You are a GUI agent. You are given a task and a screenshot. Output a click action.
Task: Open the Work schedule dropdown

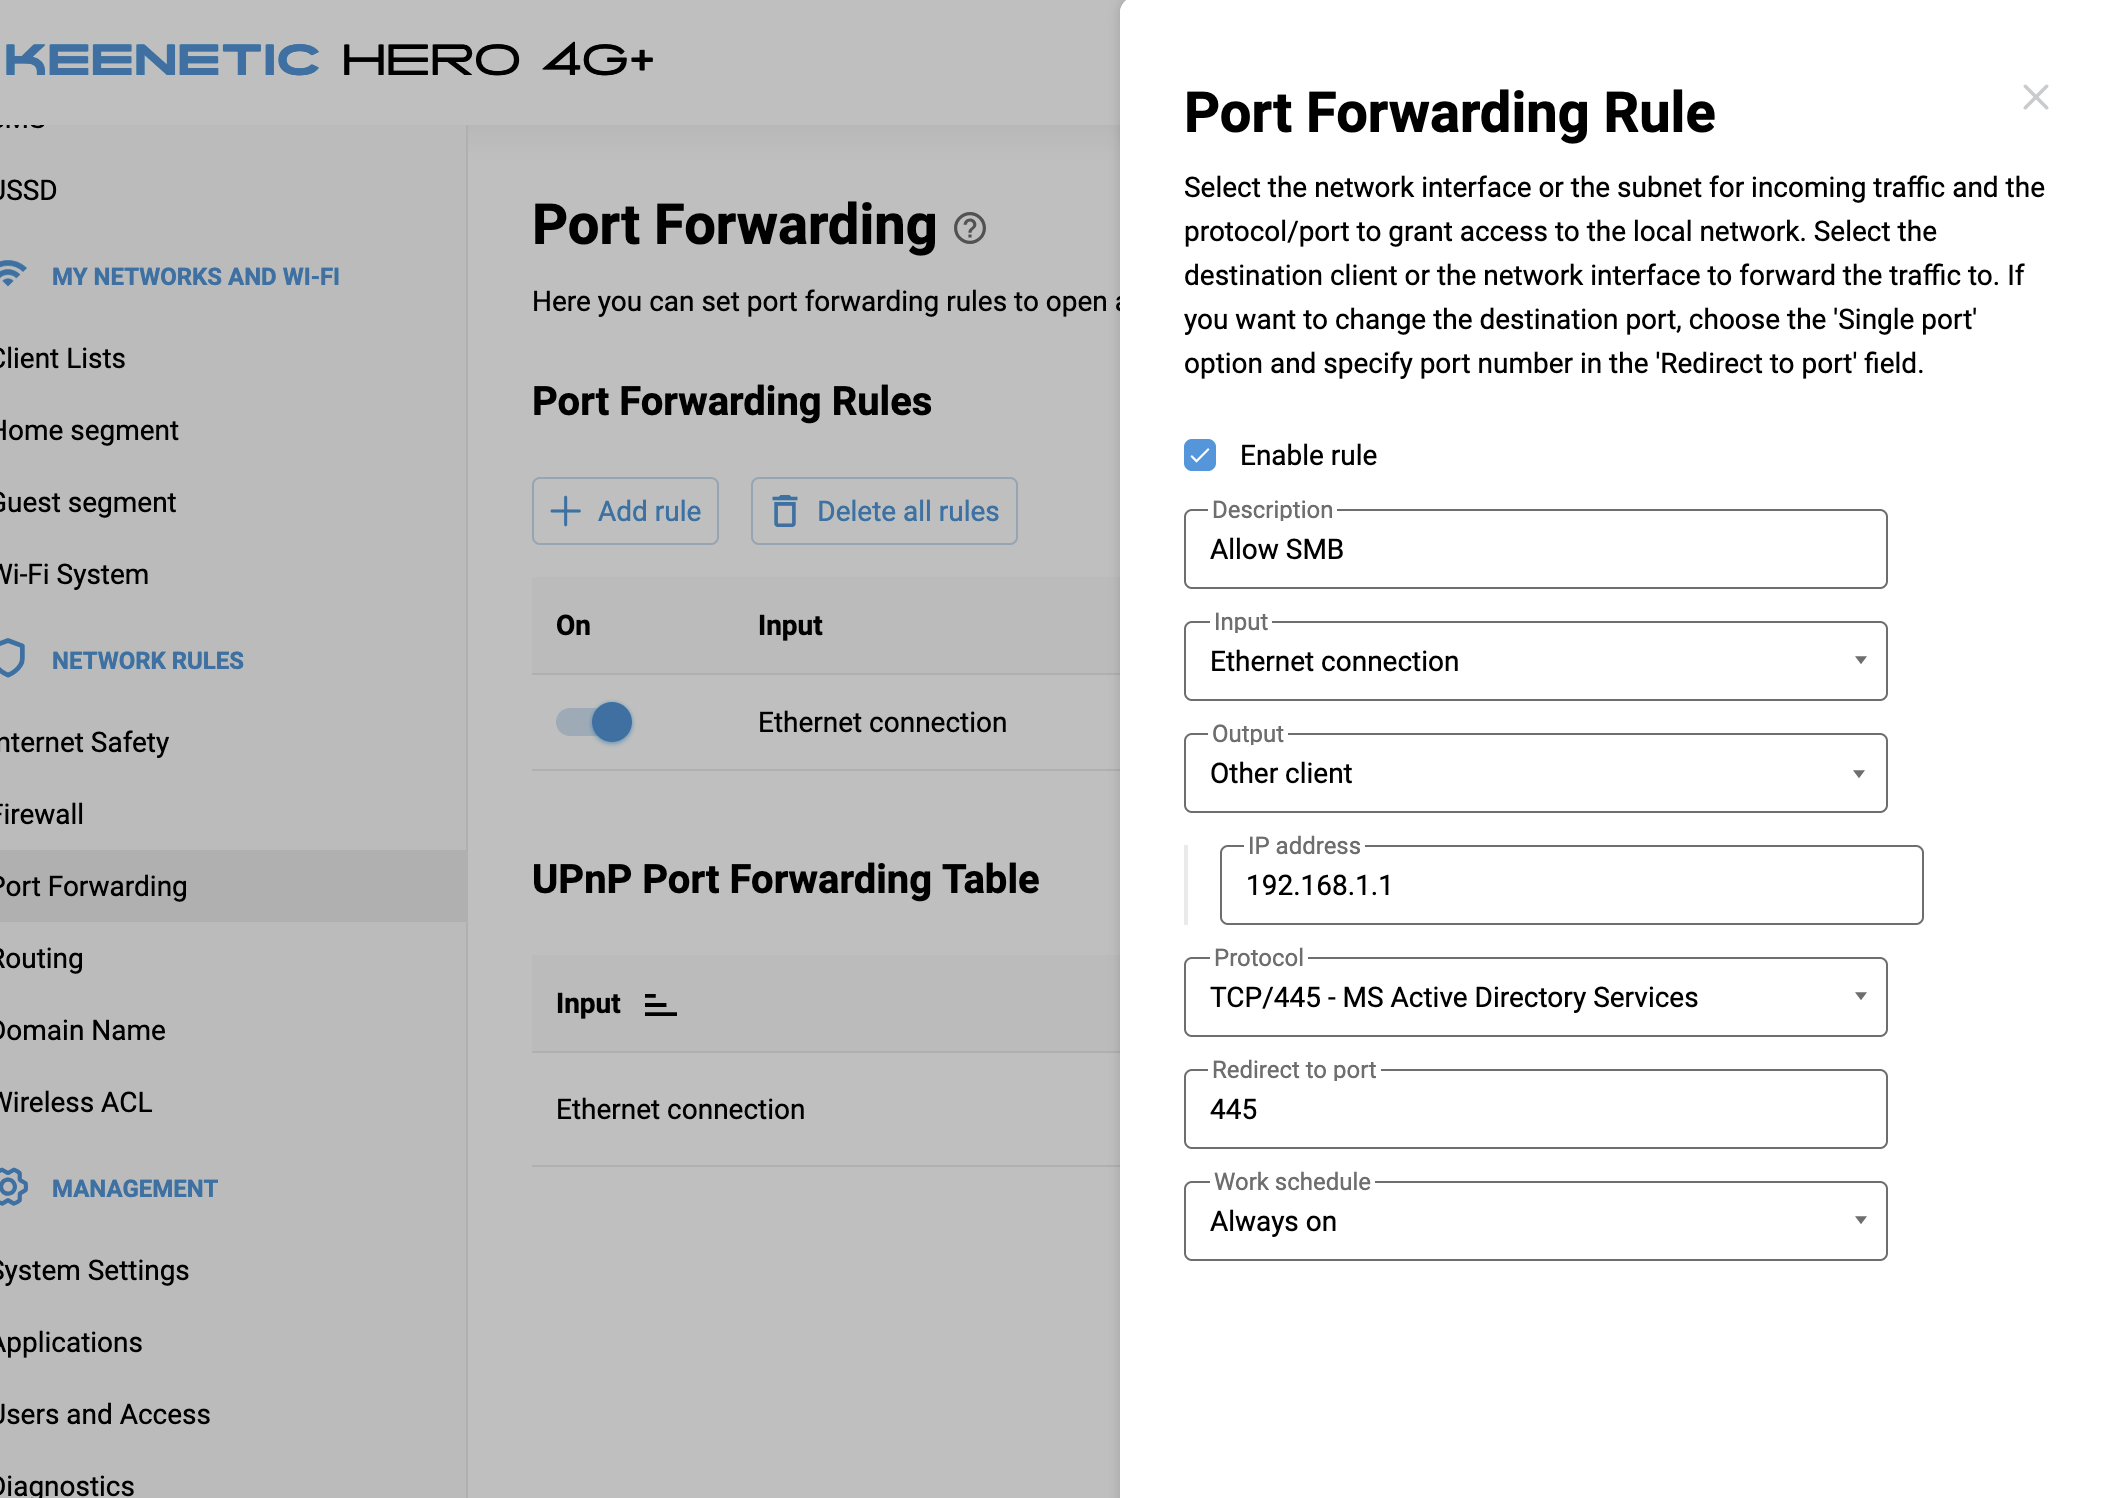(1535, 1221)
